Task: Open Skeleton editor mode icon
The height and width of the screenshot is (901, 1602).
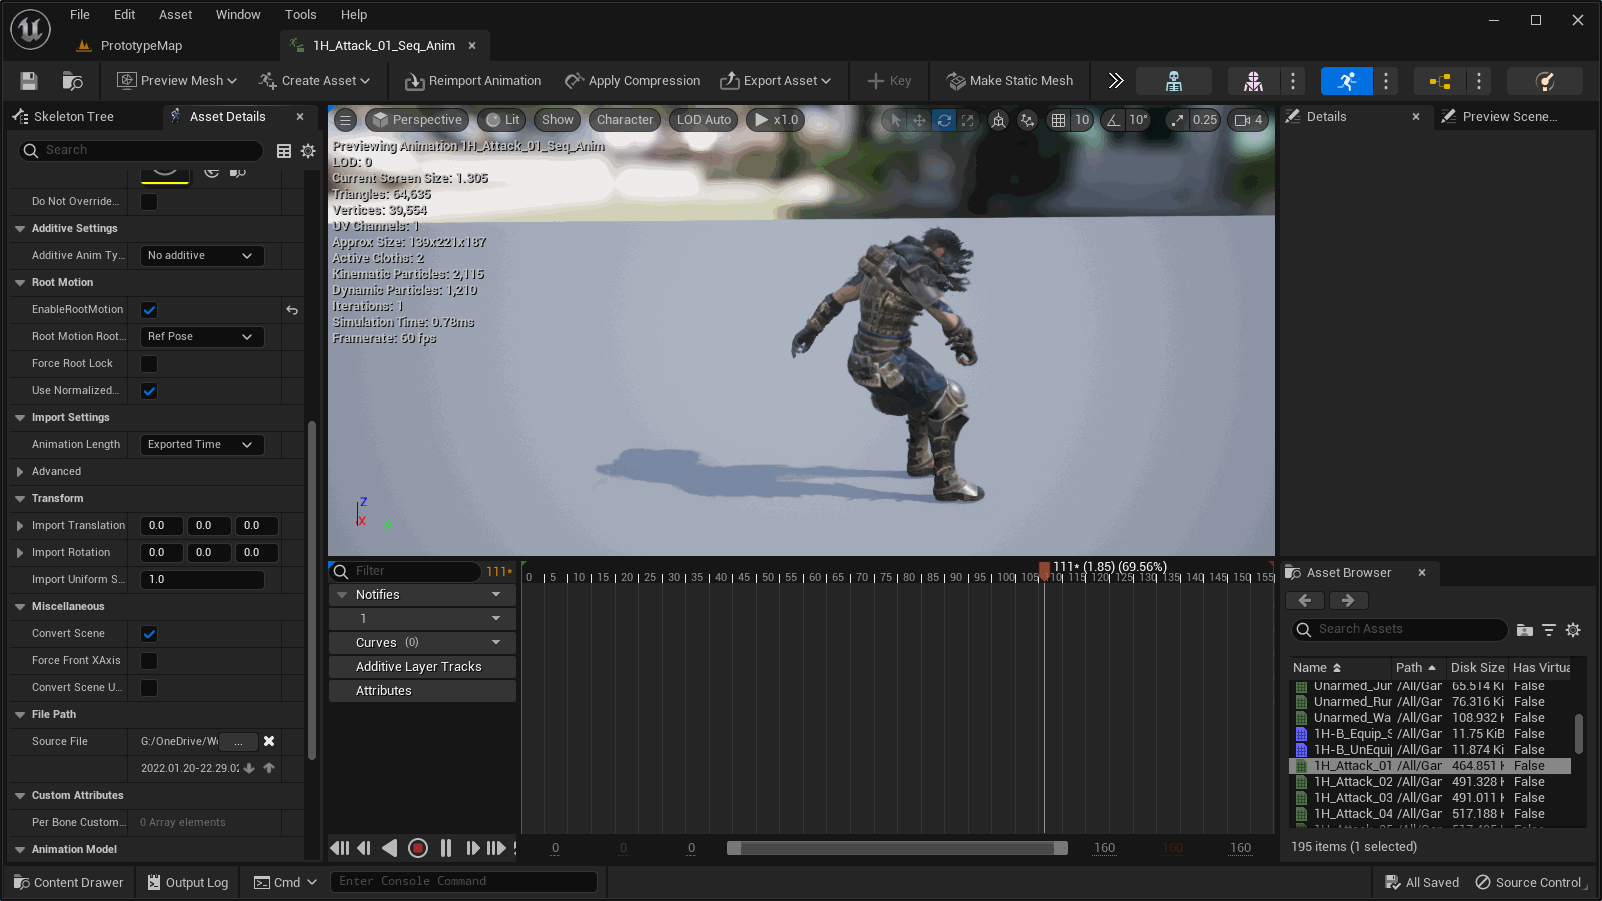Action: [x=1174, y=81]
